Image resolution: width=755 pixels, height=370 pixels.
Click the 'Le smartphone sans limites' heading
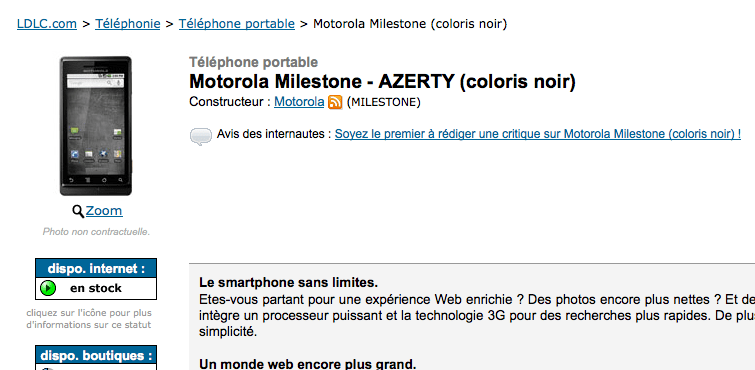[288, 282]
